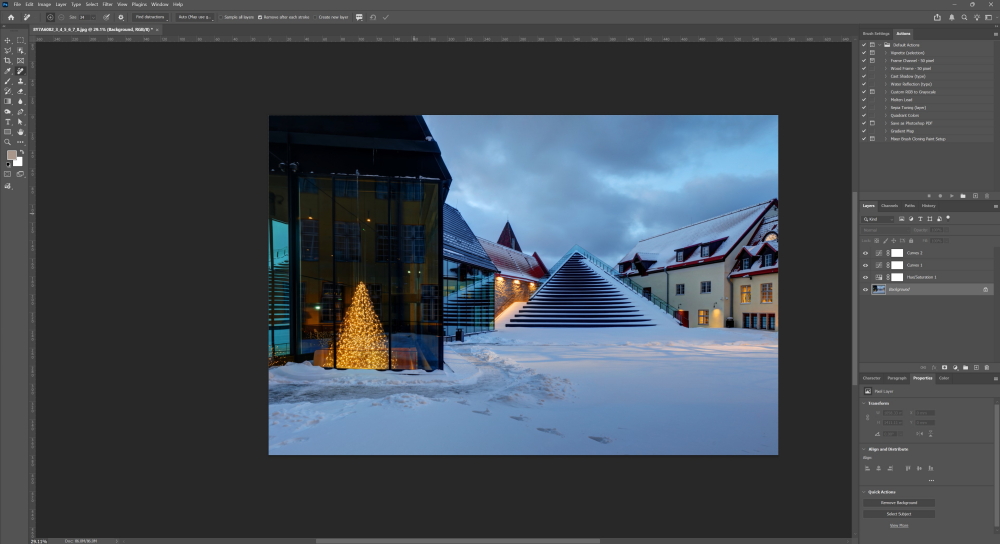Hide the Curves 2 layer
This screenshot has width=1000, height=544.
tap(866, 253)
